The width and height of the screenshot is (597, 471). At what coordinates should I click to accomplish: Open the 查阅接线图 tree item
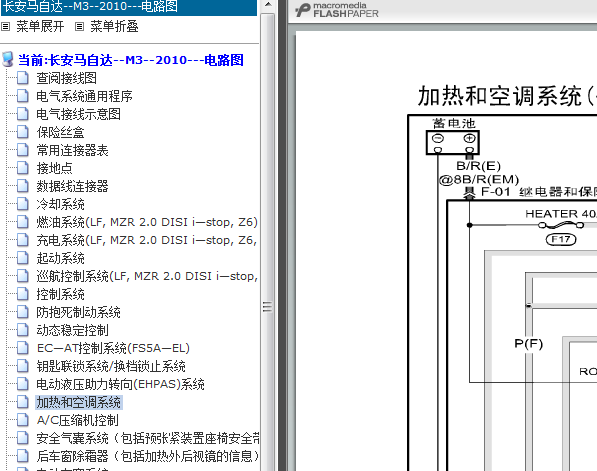(x=67, y=78)
